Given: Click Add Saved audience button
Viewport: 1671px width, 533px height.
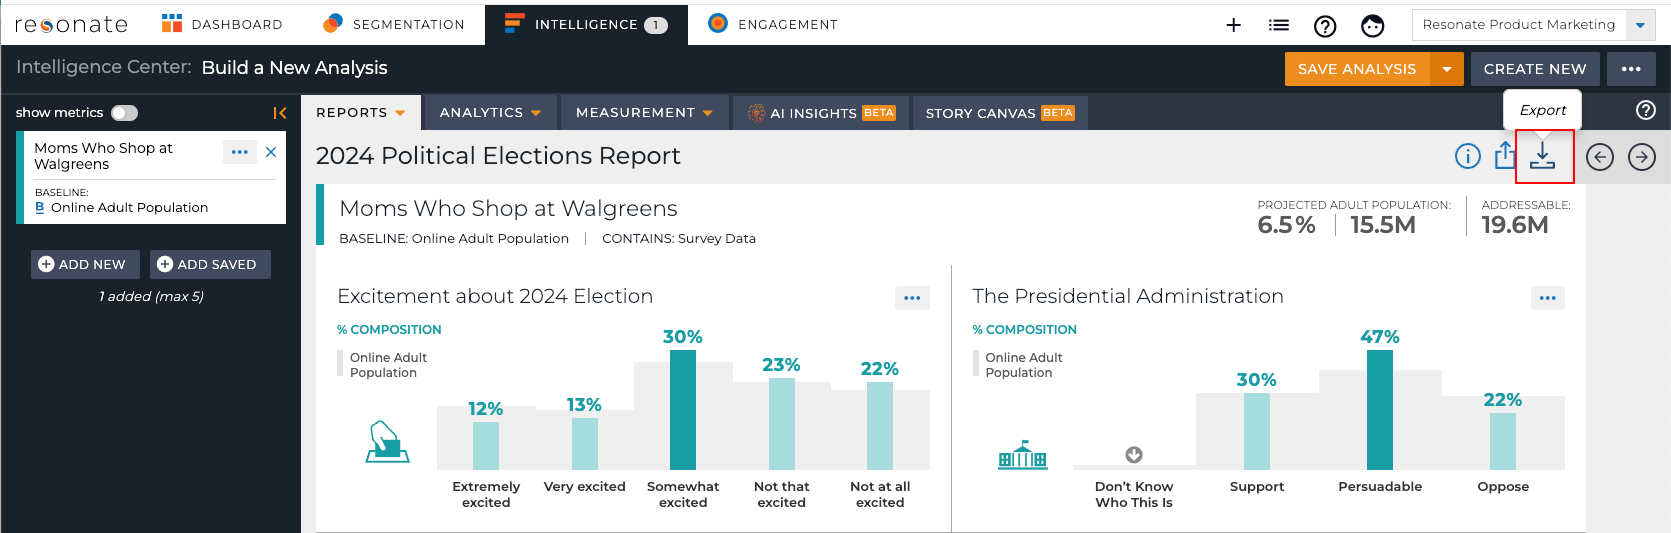Looking at the screenshot, I should [x=210, y=264].
